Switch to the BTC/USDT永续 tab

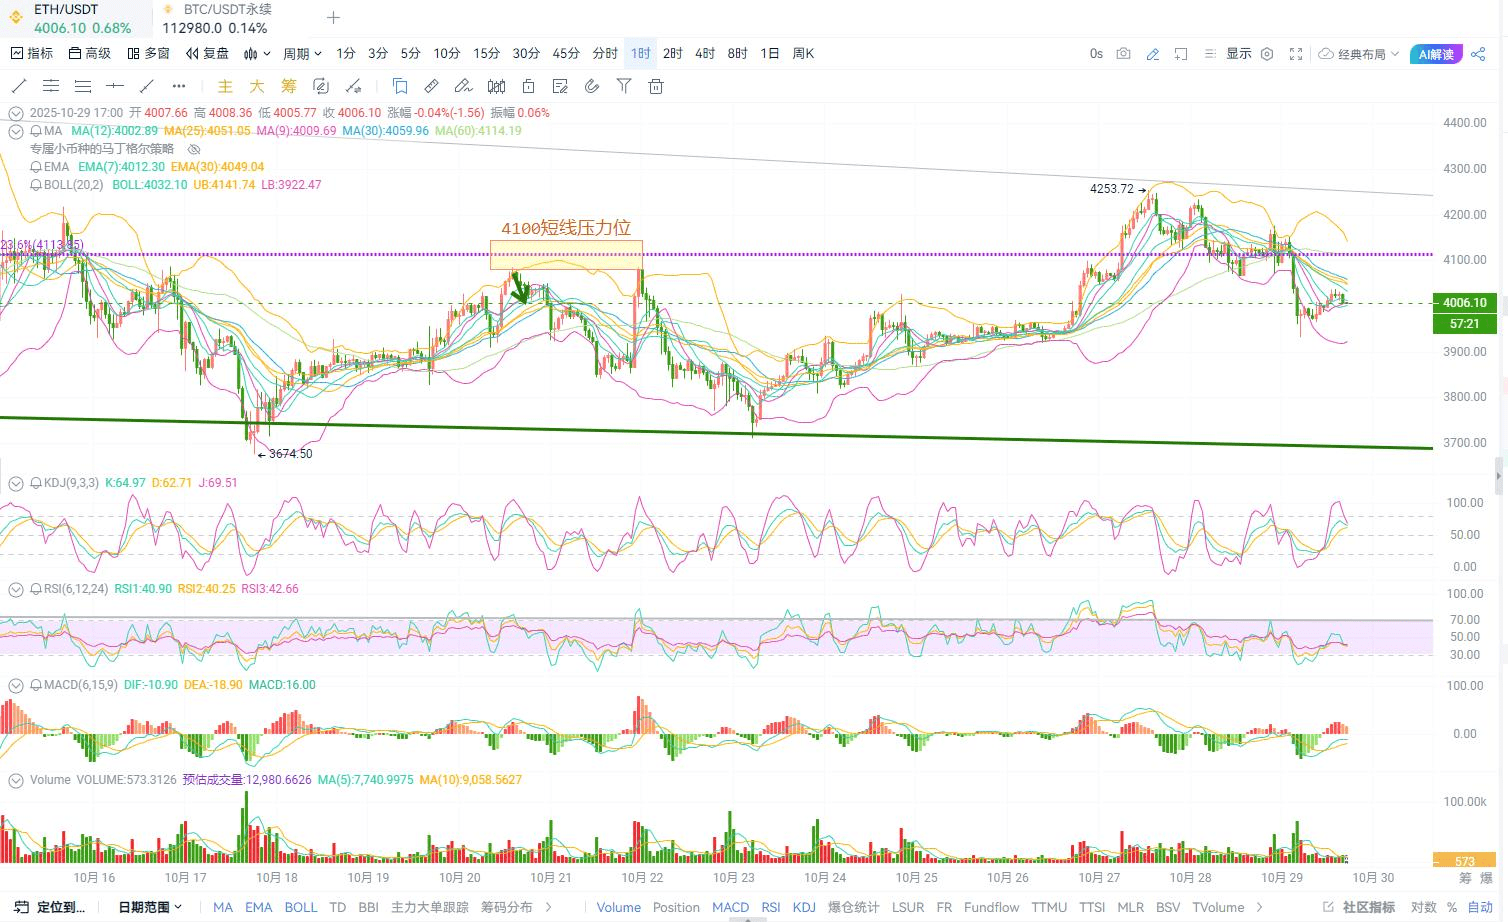[x=227, y=10]
